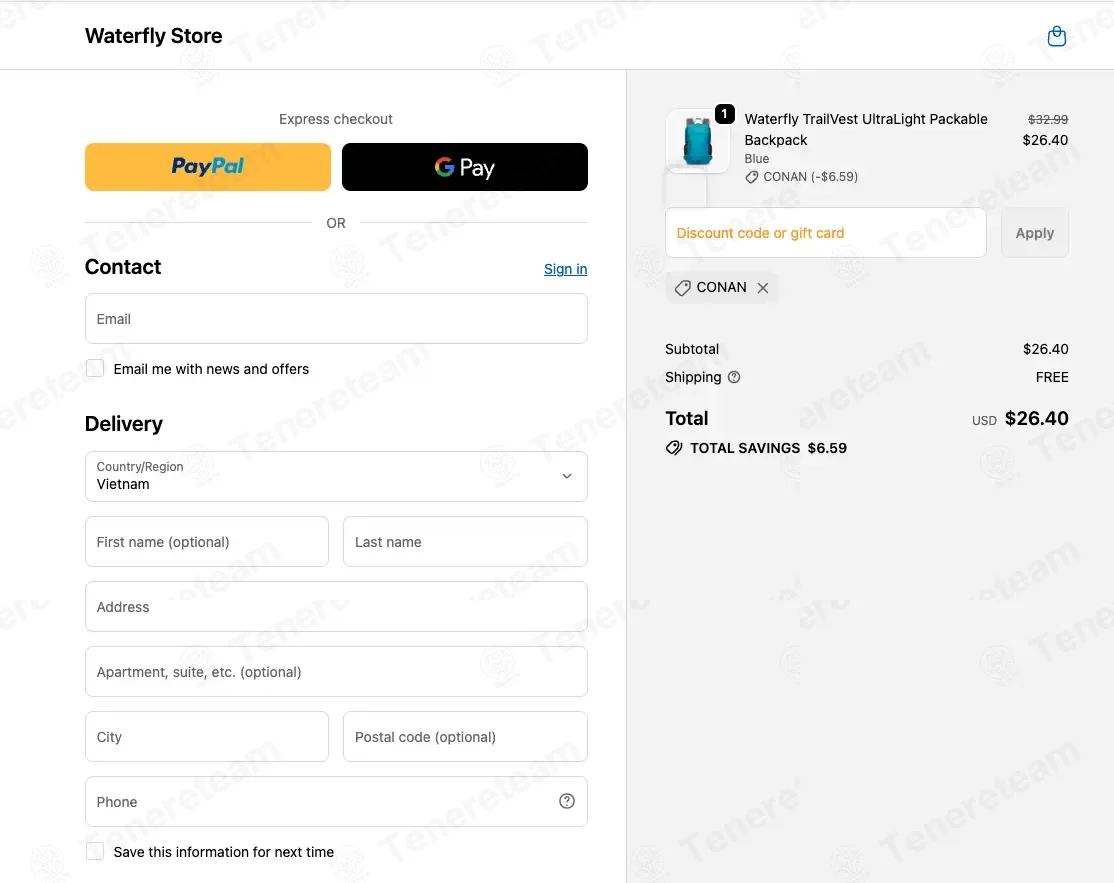Screen dimensions: 1114x883
Task: Click the struck-through price $32.99
Action: coord(1048,119)
